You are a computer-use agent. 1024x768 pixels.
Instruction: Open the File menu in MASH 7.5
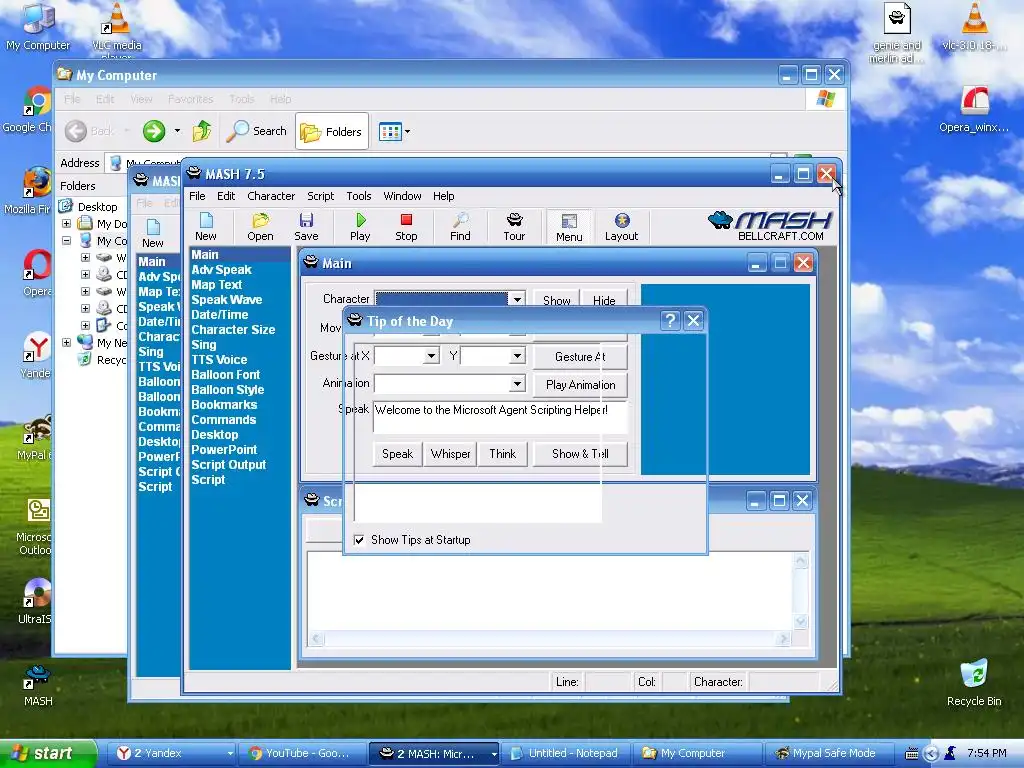pyautogui.click(x=197, y=196)
